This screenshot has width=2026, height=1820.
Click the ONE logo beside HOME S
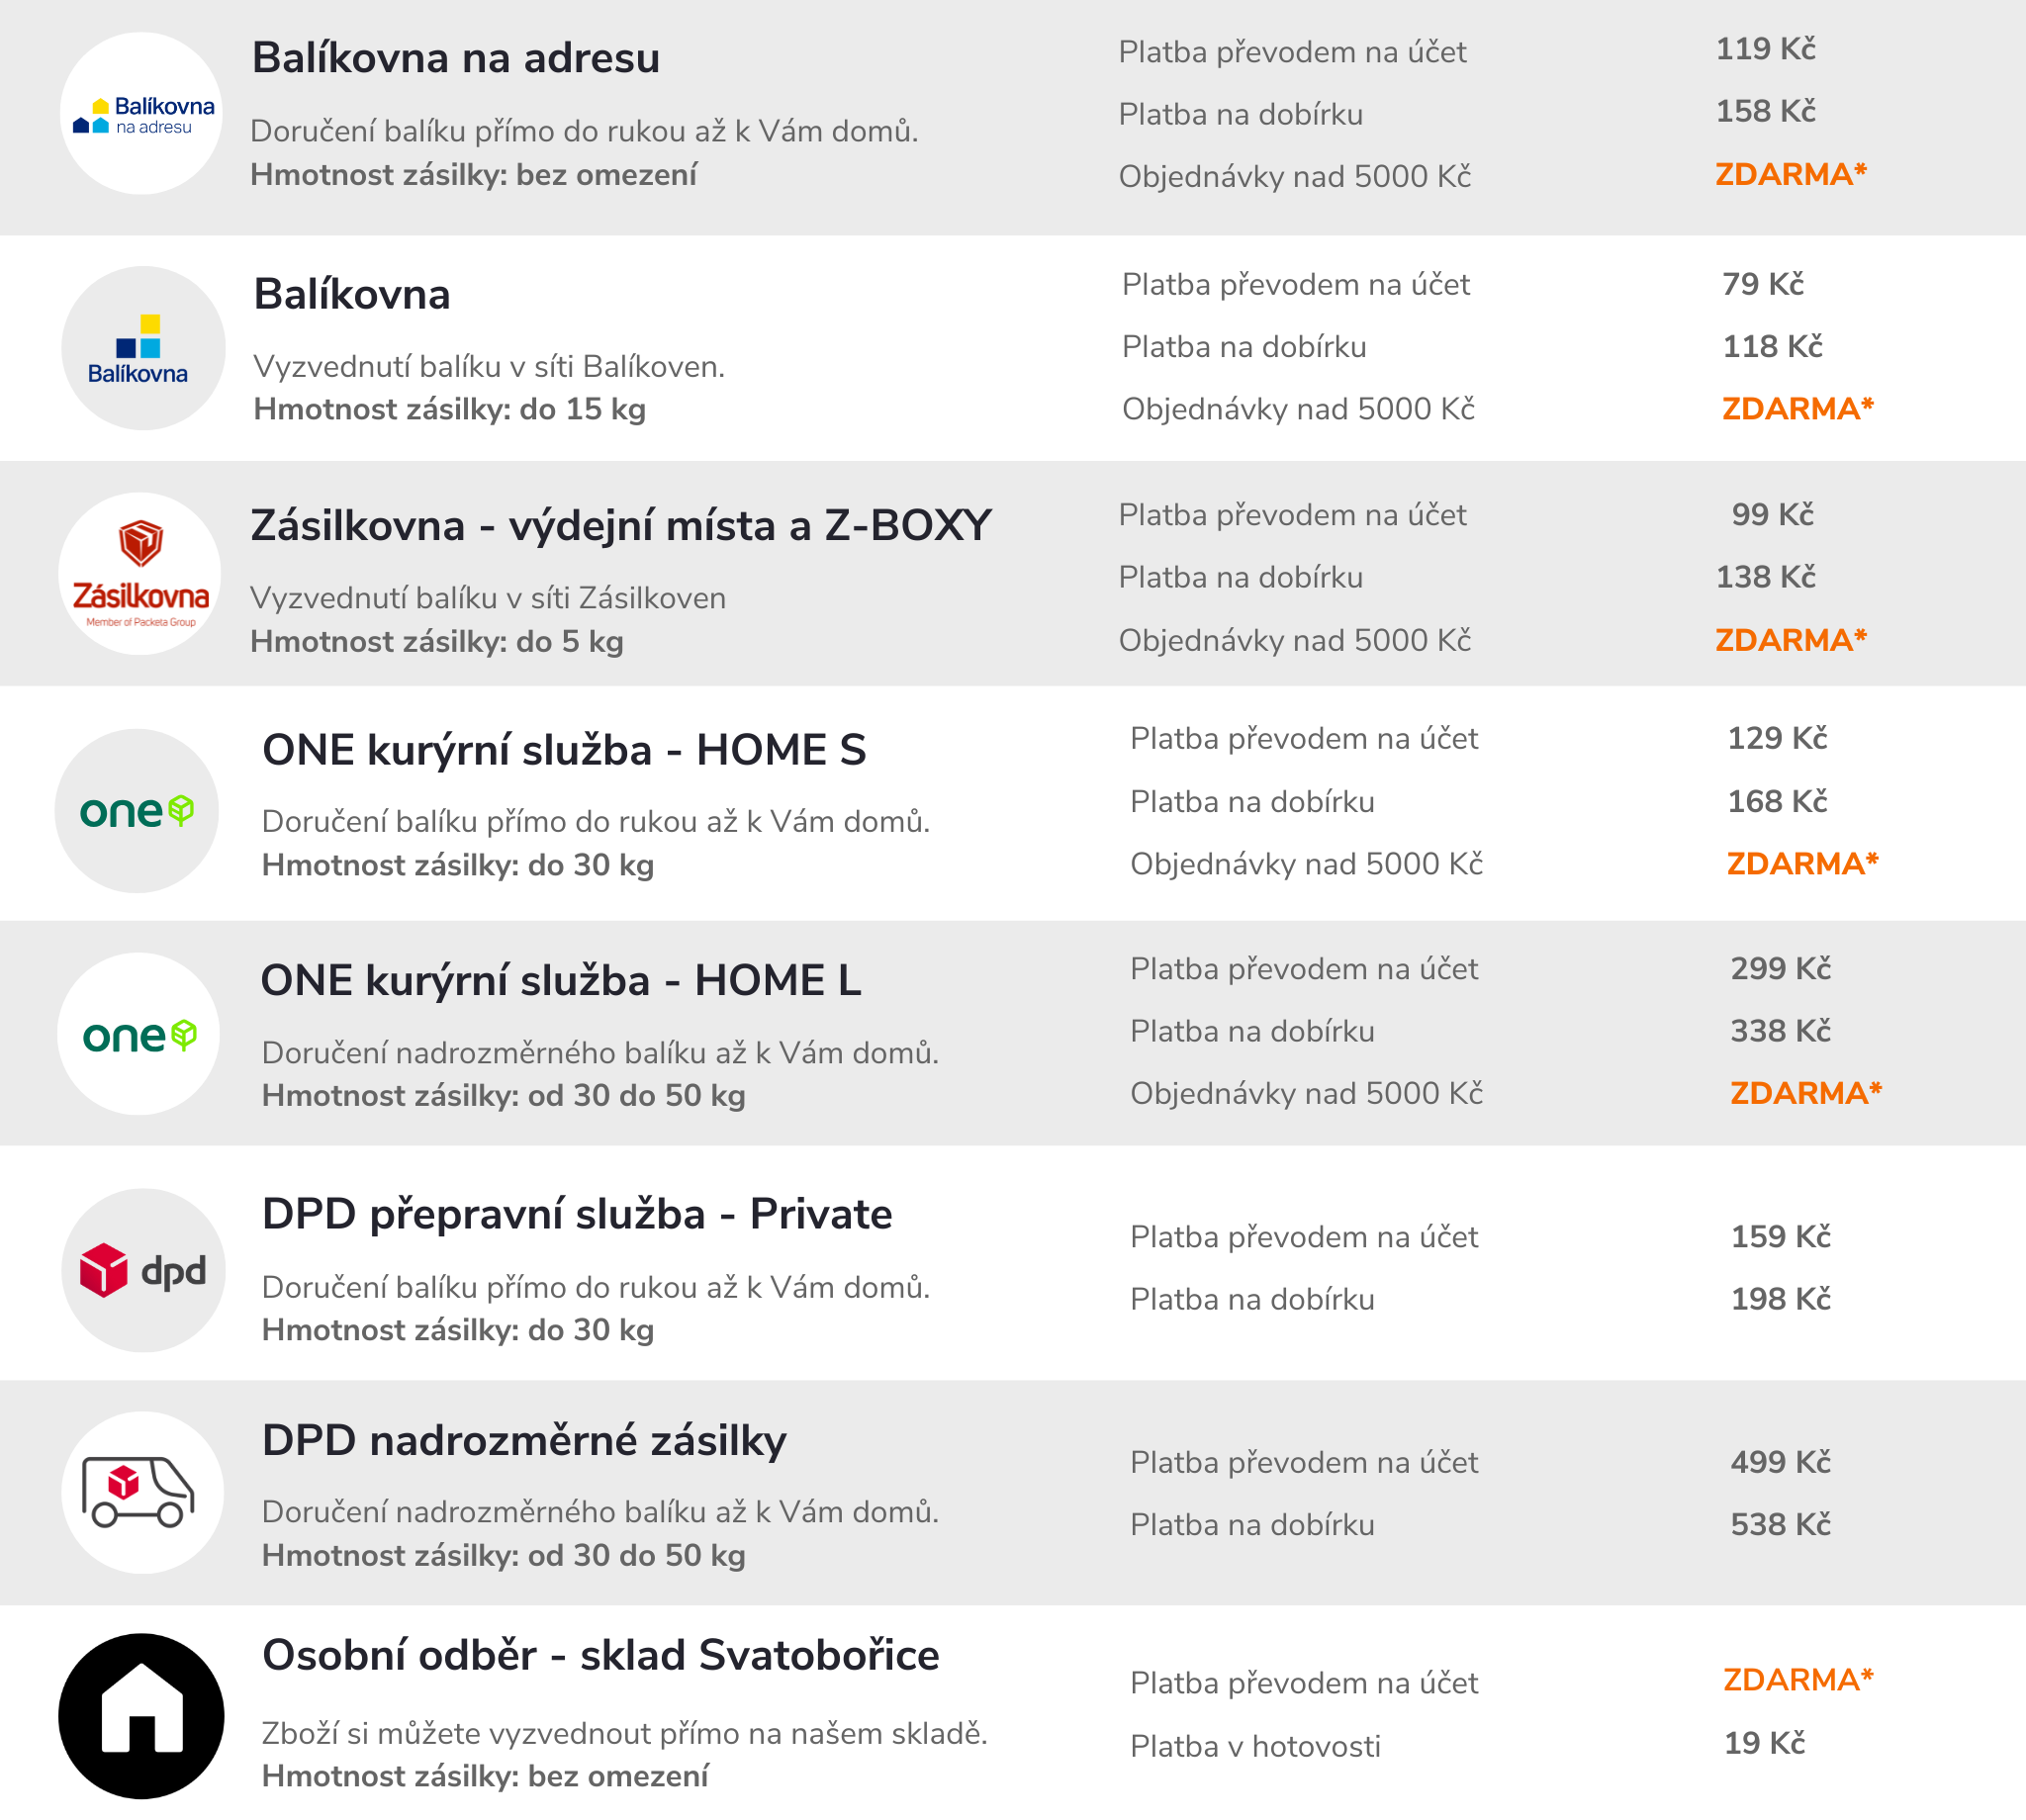coord(137,811)
